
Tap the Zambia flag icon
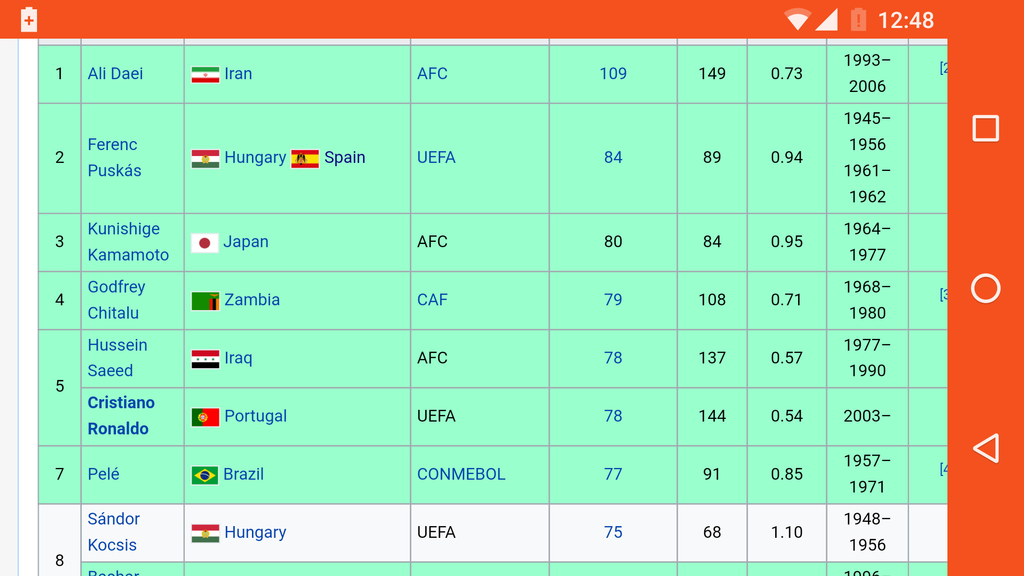tap(205, 301)
